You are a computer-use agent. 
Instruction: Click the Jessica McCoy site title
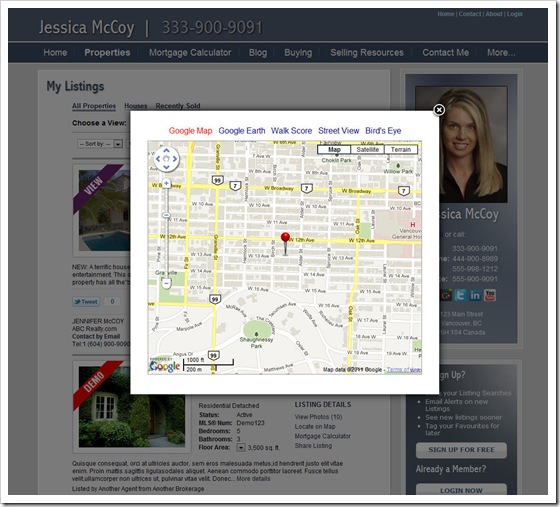point(86,27)
